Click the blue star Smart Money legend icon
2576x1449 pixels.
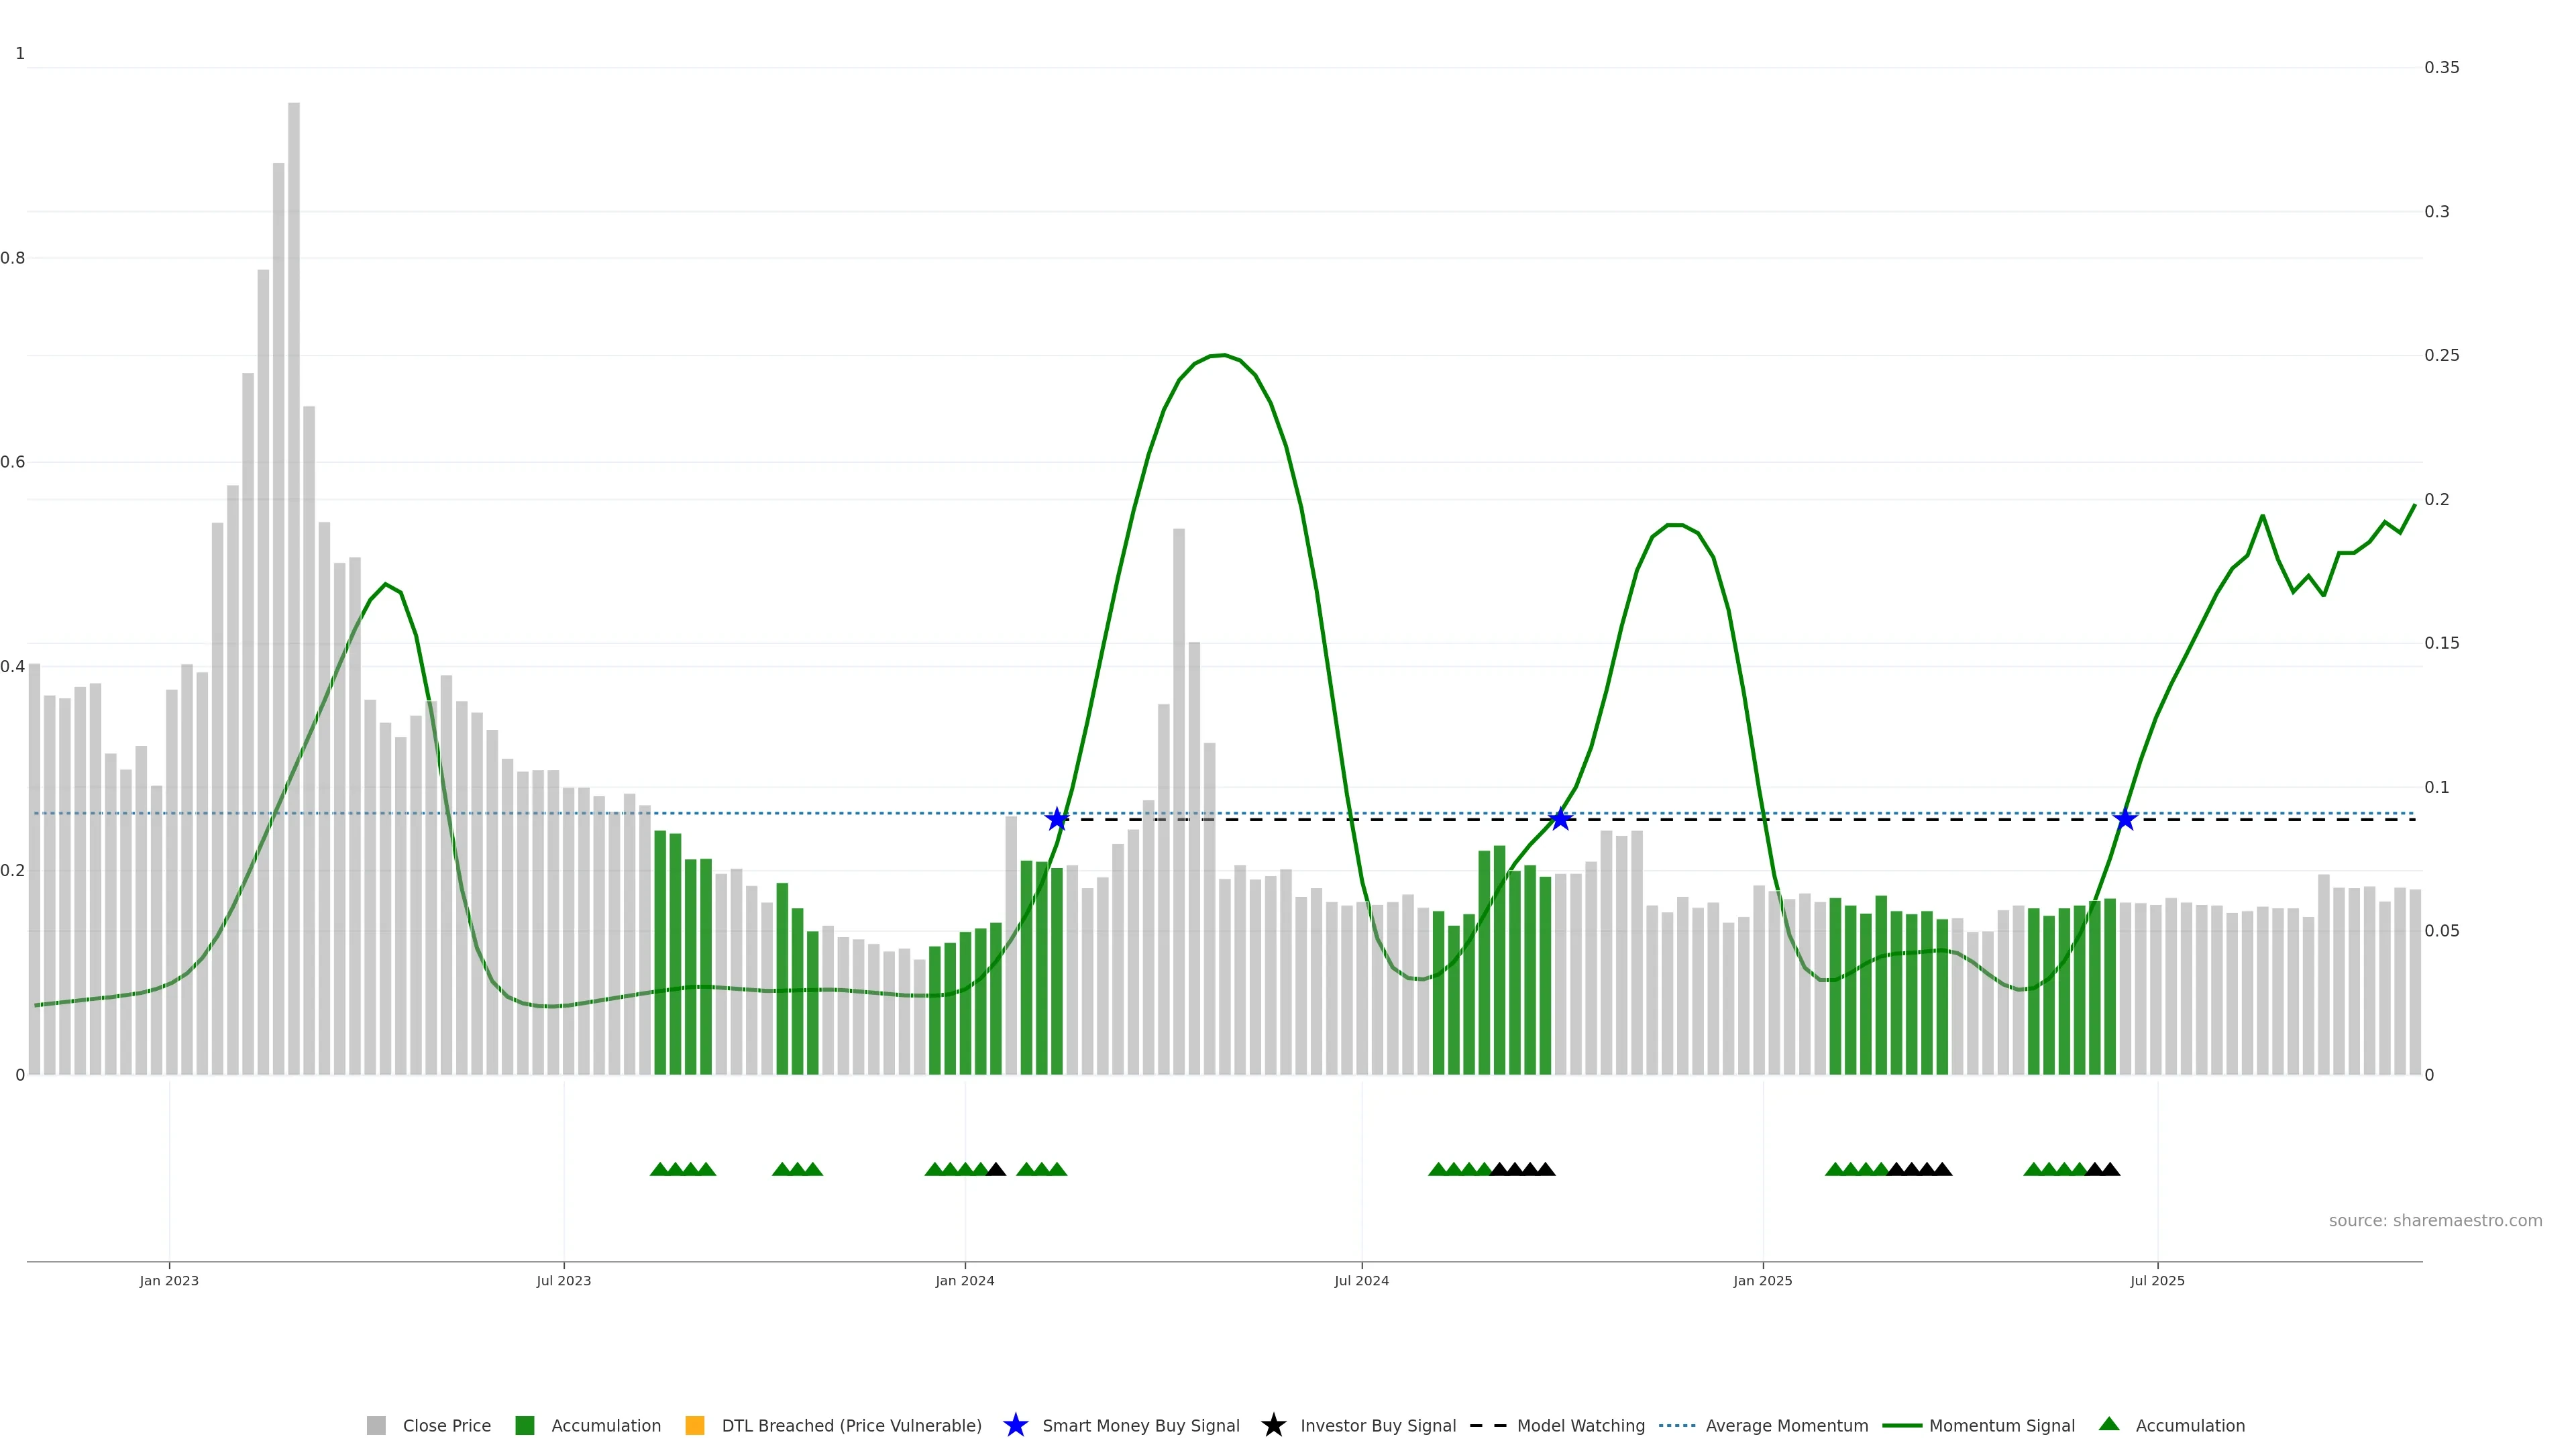tap(1015, 1425)
